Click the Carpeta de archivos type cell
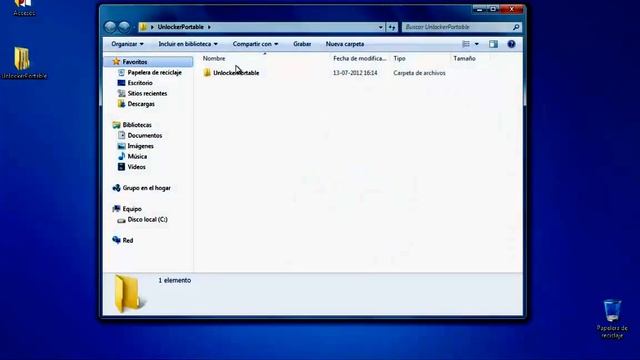 419,73
